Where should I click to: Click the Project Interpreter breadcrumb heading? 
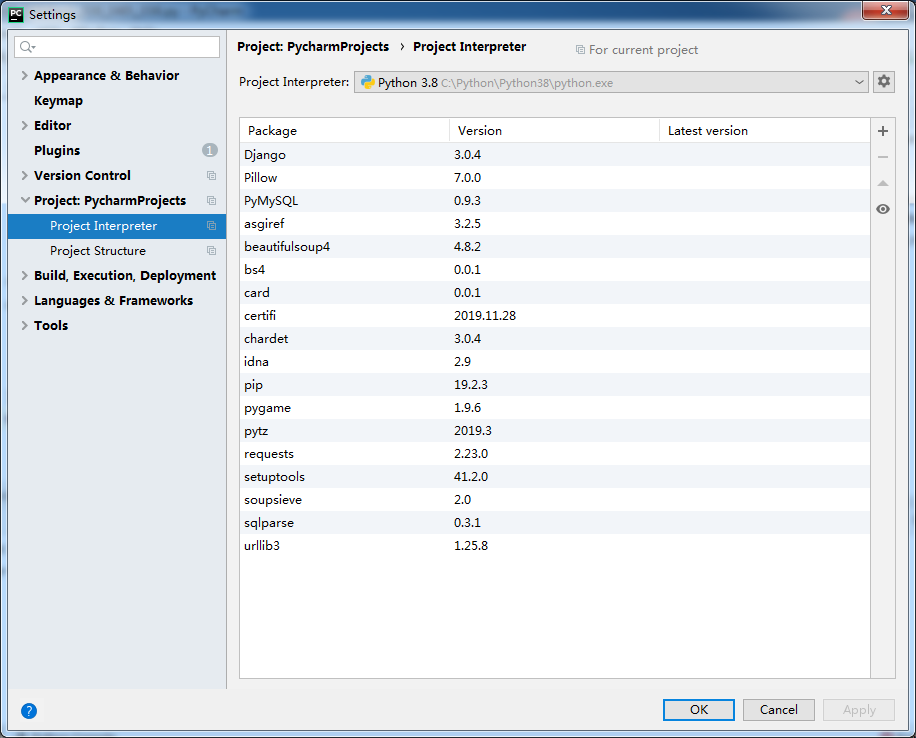(470, 47)
